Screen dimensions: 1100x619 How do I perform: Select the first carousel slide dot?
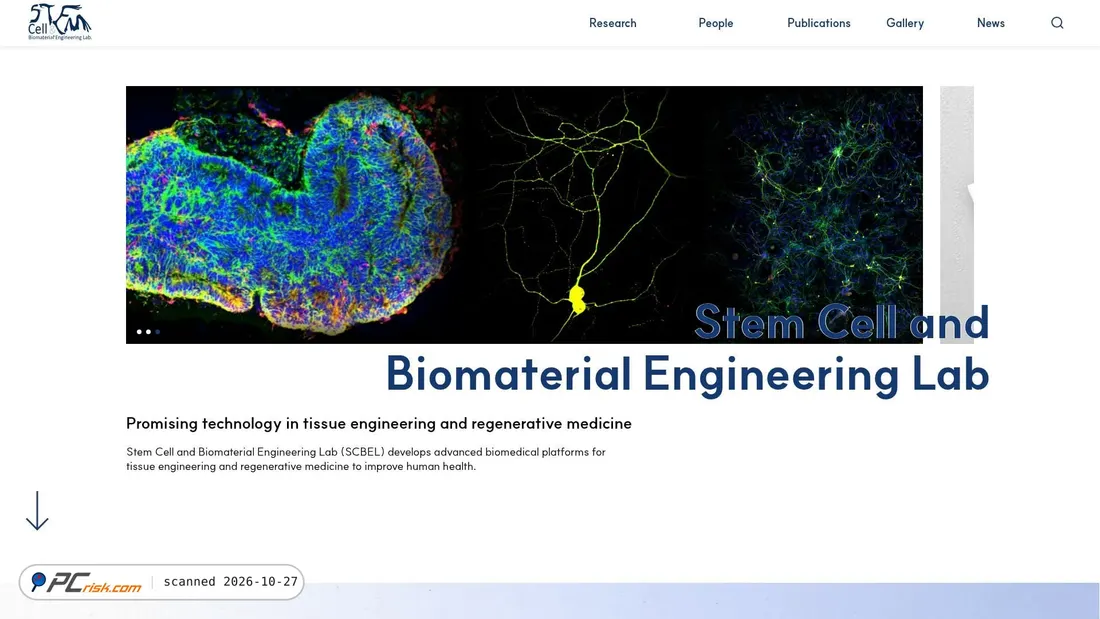[x=139, y=332]
